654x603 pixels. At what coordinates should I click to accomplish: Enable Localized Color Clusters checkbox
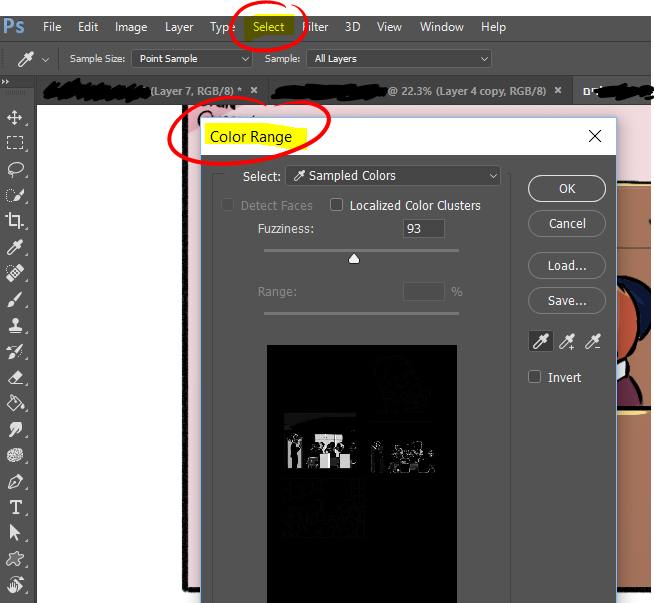(x=337, y=205)
